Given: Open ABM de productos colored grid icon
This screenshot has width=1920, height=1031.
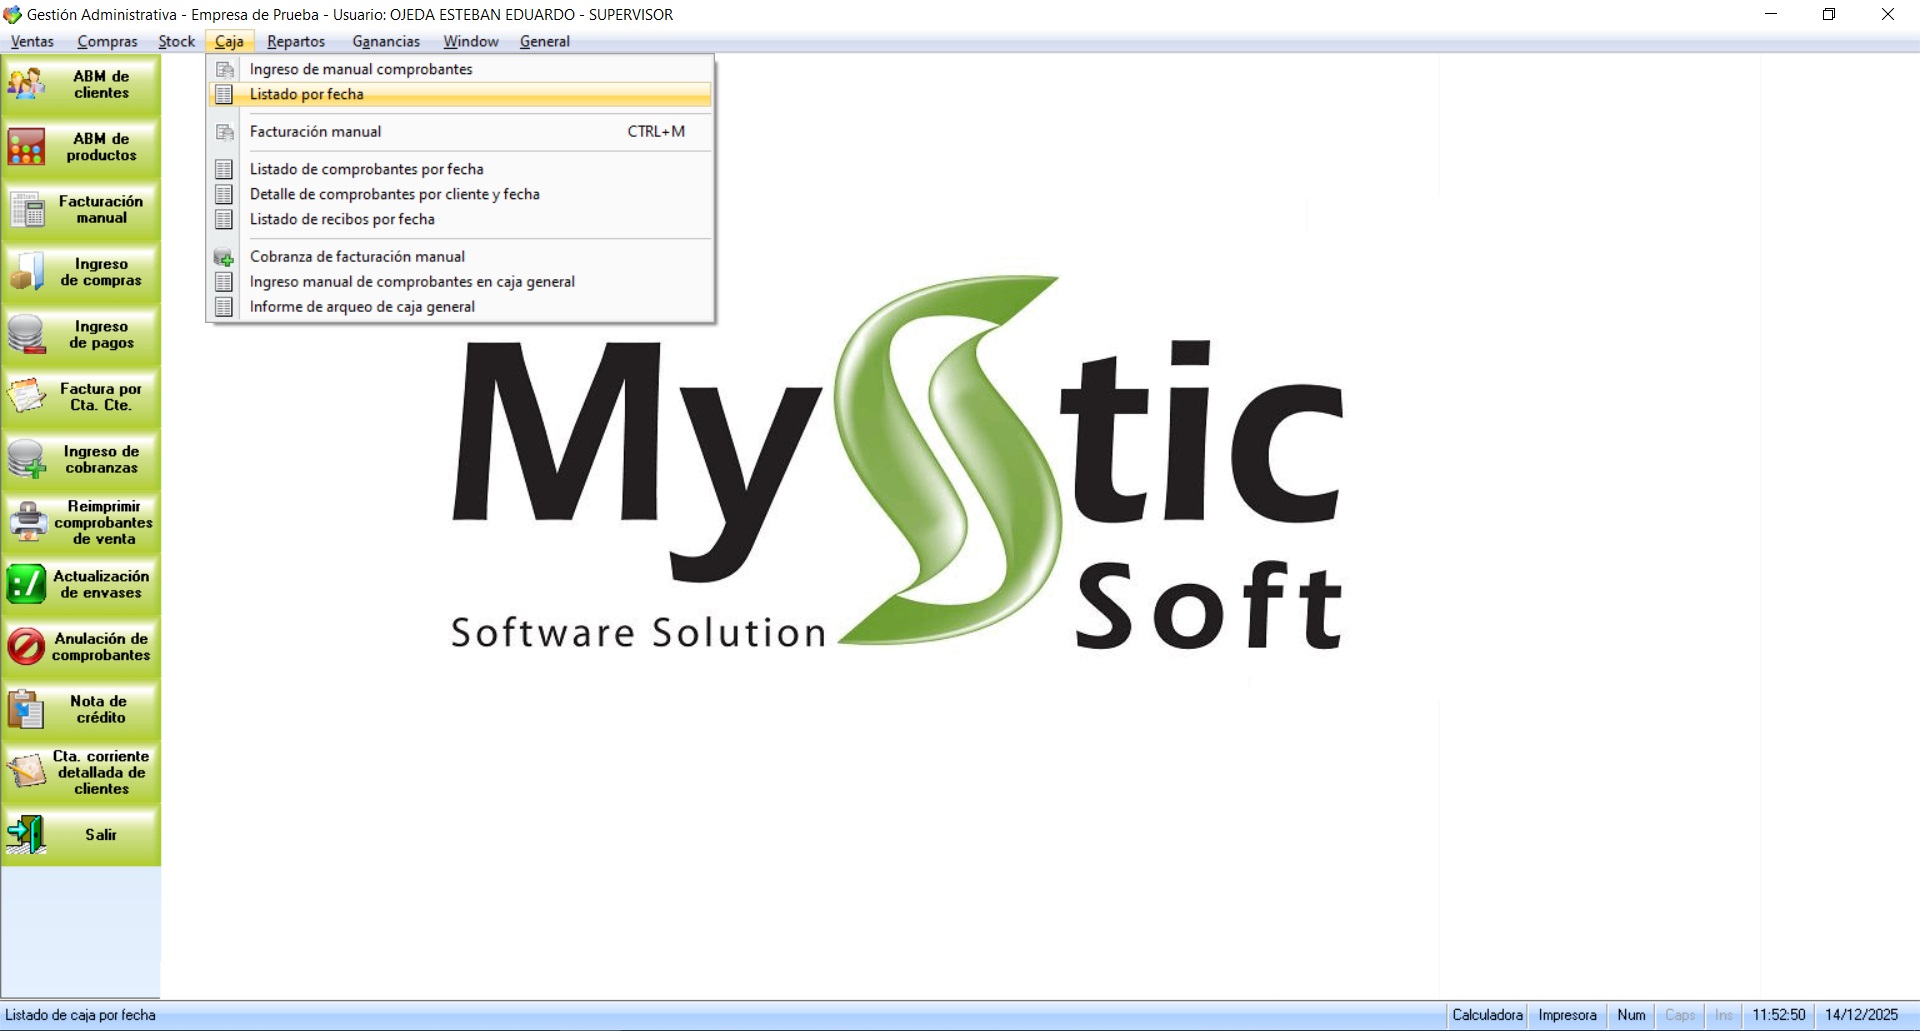Looking at the screenshot, I should click(x=27, y=147).
